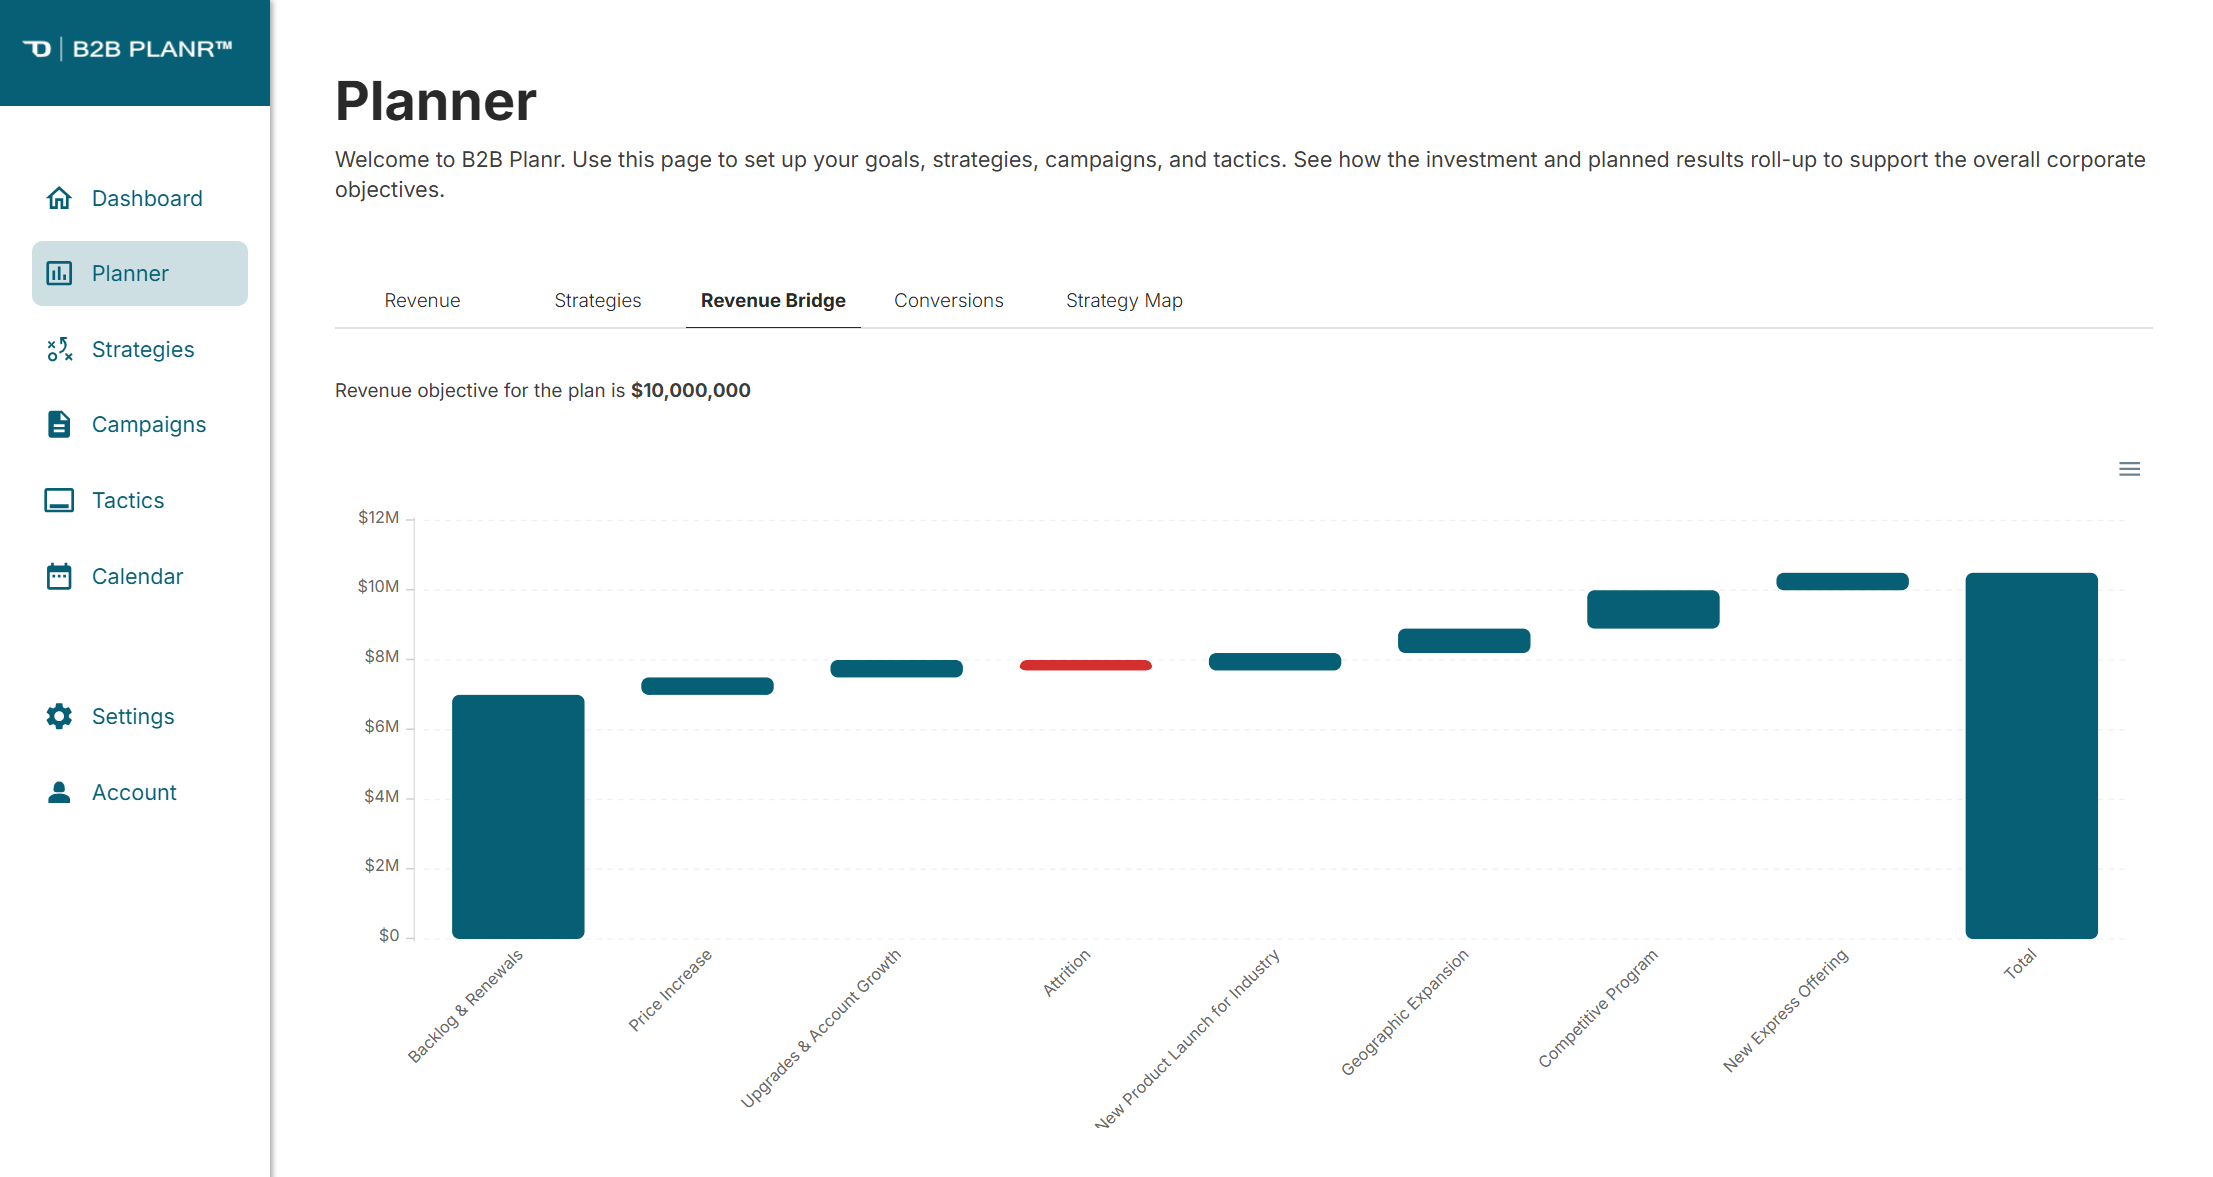Switch to the Strategies tab
Viewport: 2213px width, 1177px height.
[x=597, y=300]
